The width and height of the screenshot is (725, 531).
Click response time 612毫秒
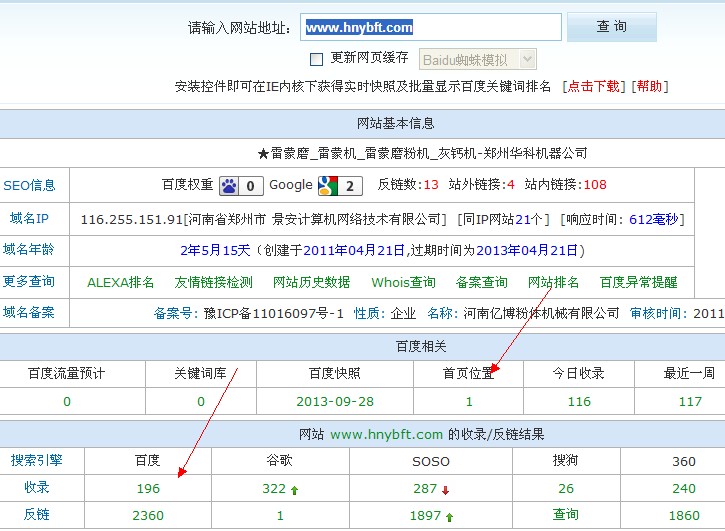654,219
